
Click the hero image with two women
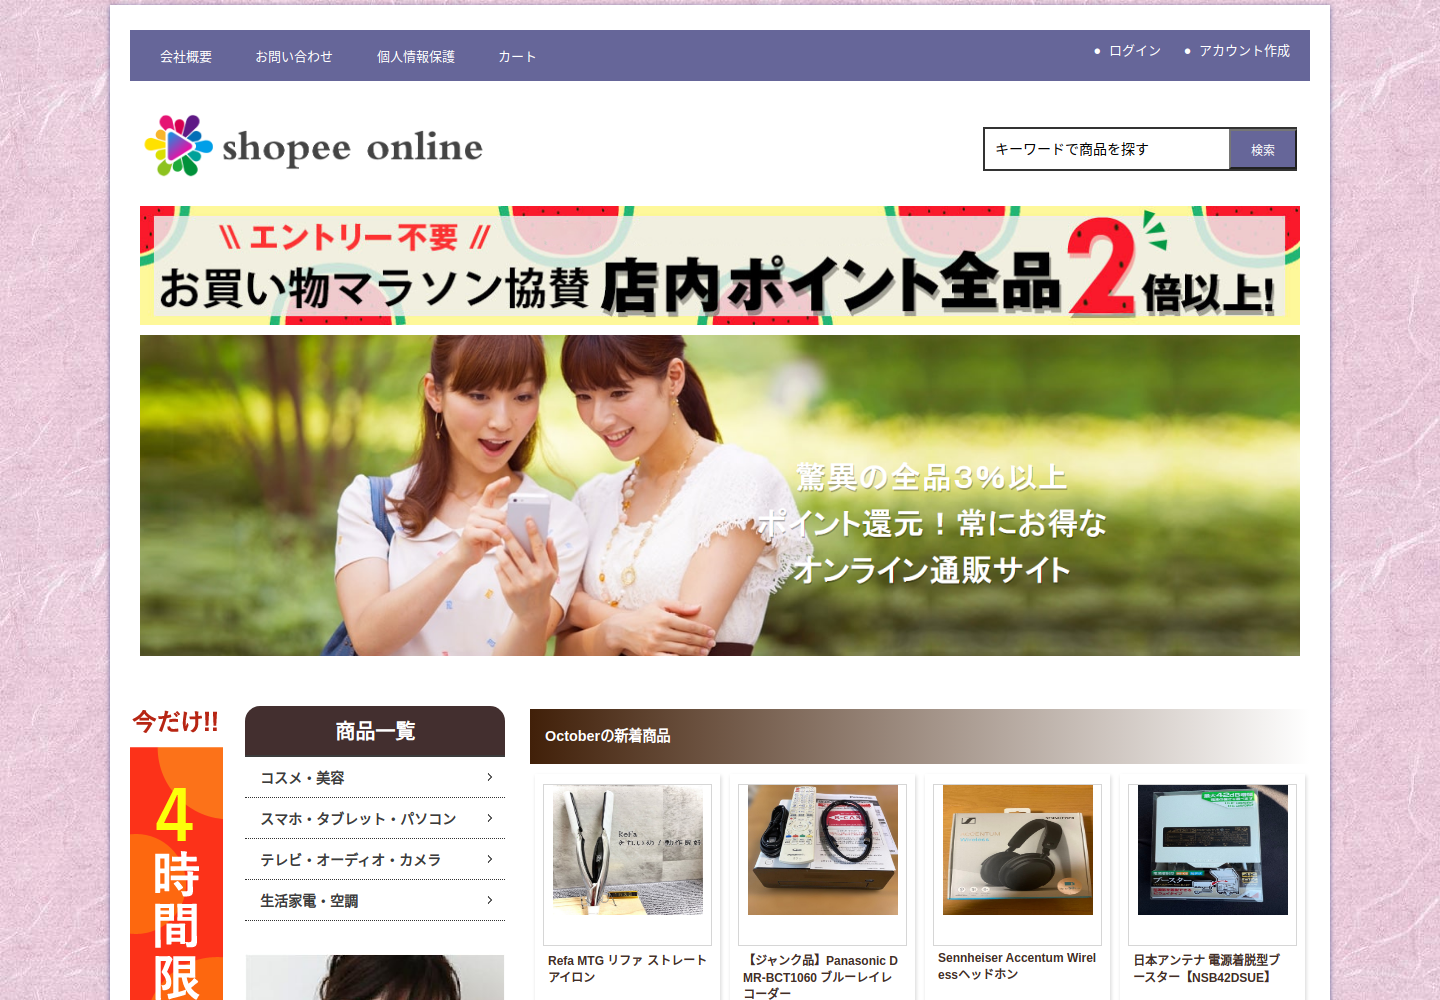tap(720, 495)
